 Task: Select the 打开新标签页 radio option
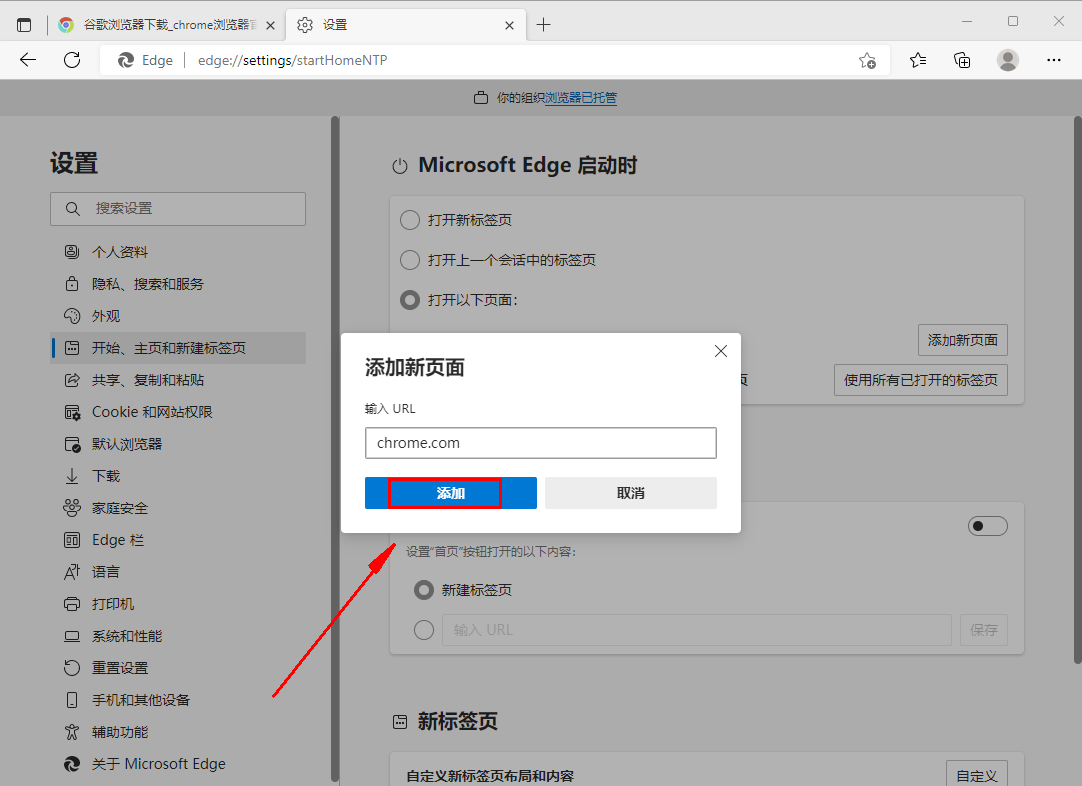pos(410,220)
